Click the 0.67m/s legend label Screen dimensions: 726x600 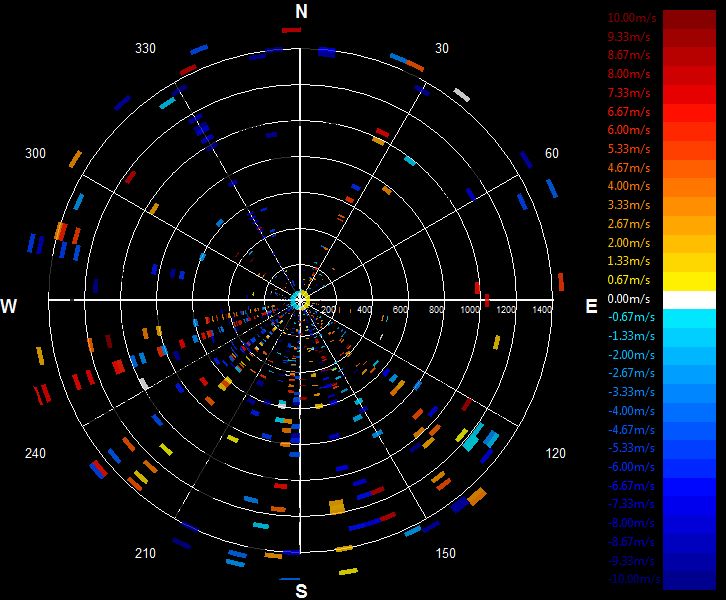pyautogui.click(x=629, y=280)
